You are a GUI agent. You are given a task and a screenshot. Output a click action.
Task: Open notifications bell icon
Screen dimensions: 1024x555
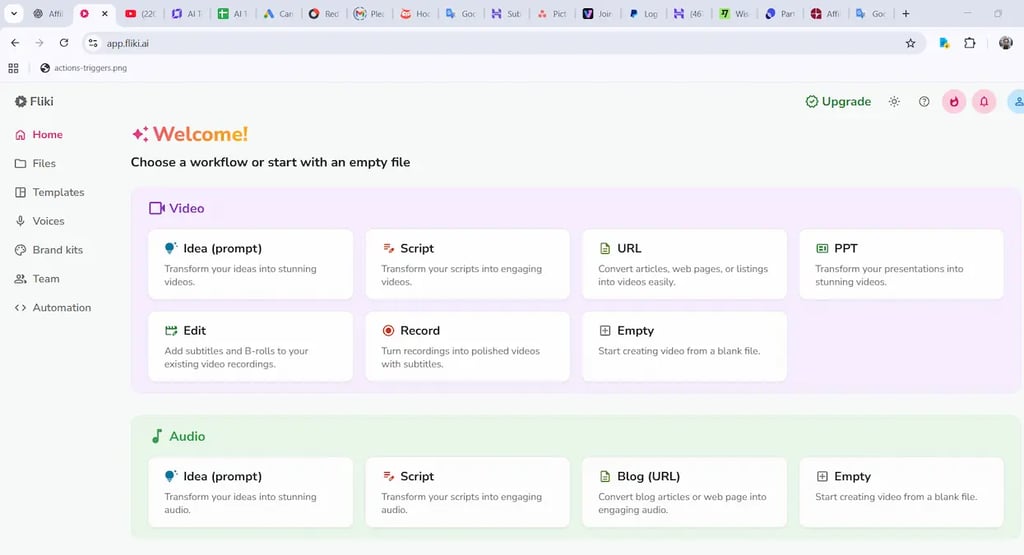[984, 101]
